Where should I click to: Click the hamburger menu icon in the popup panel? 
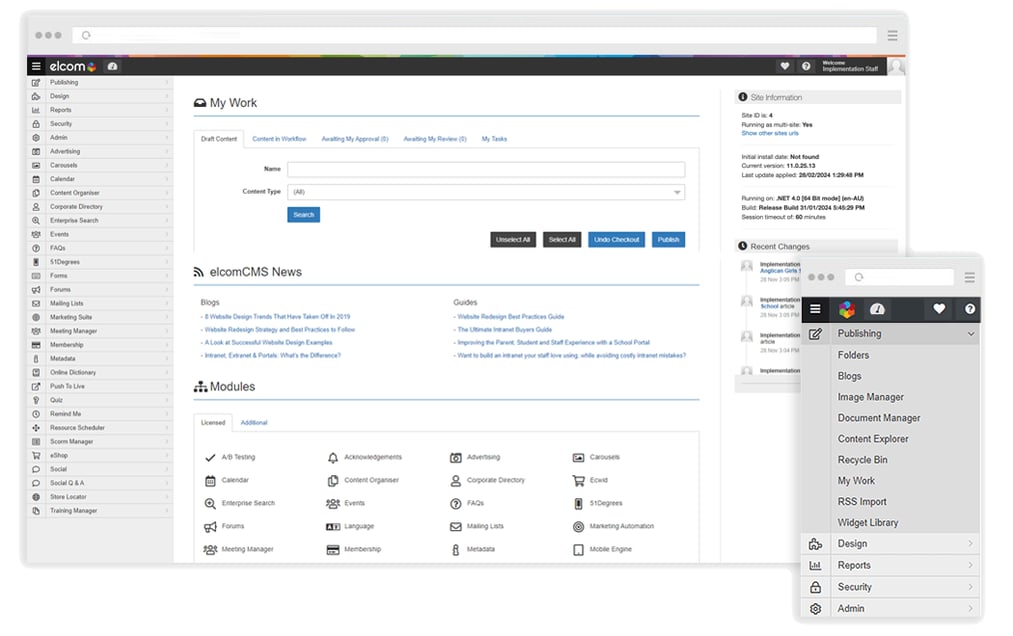tap(816, 310)
